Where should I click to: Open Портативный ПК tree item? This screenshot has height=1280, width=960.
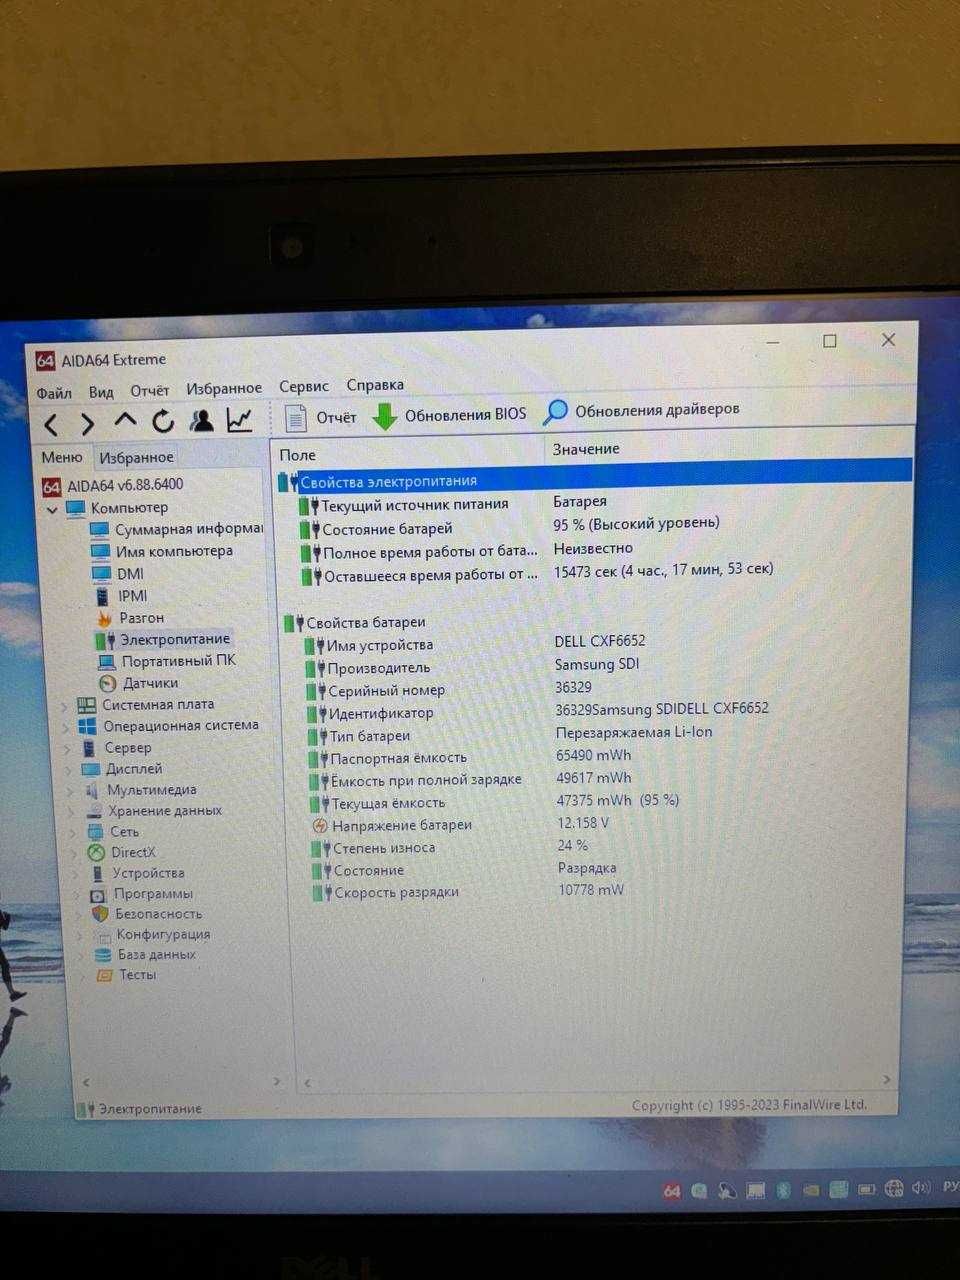[167, 661]
